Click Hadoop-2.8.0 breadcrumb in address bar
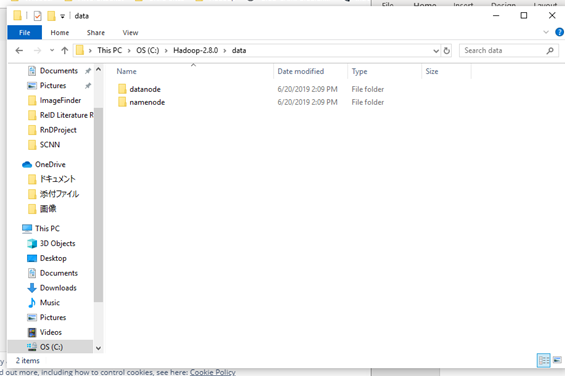 pyautogui.click(x=196, y=50)
